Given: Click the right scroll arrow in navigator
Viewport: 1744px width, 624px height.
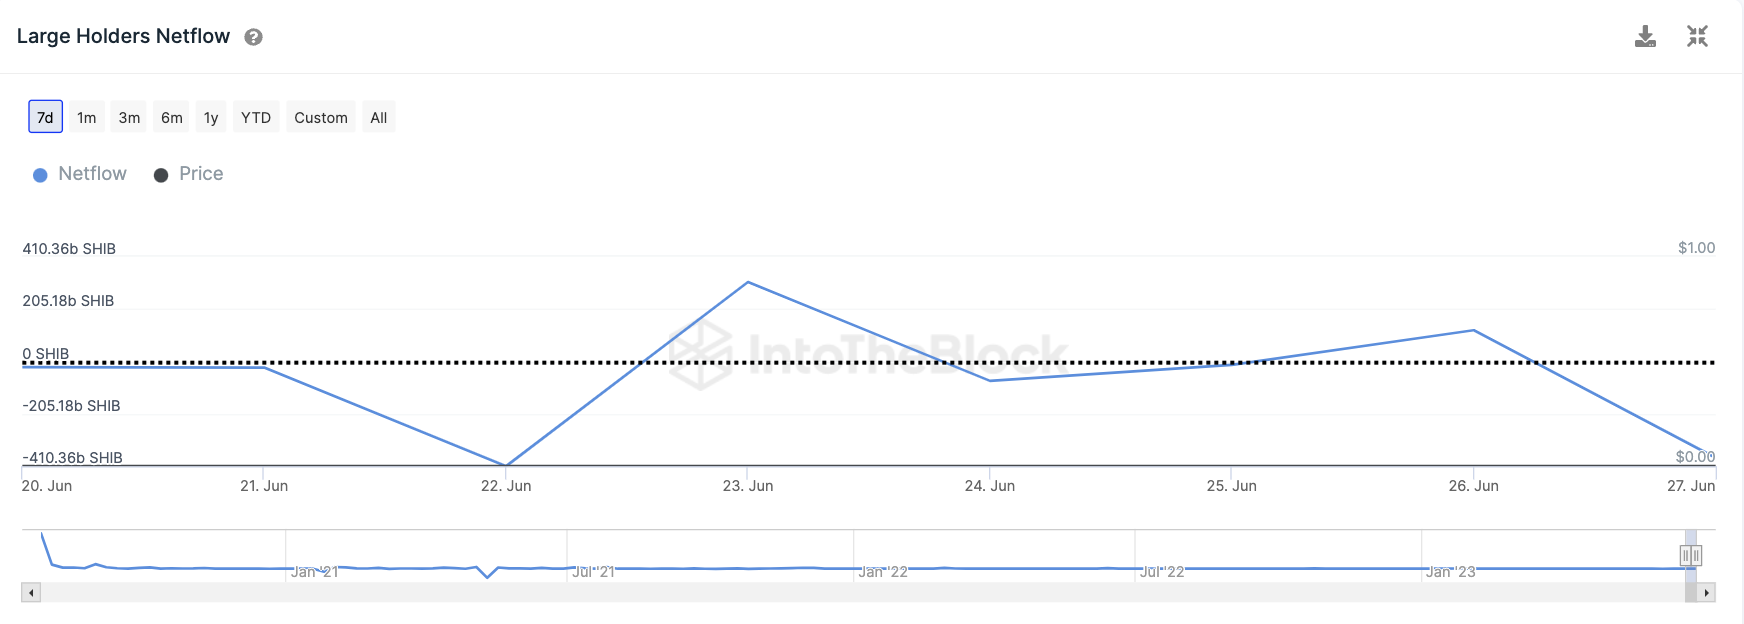Looking at the screenshot, I should [x=1706, y=593].
